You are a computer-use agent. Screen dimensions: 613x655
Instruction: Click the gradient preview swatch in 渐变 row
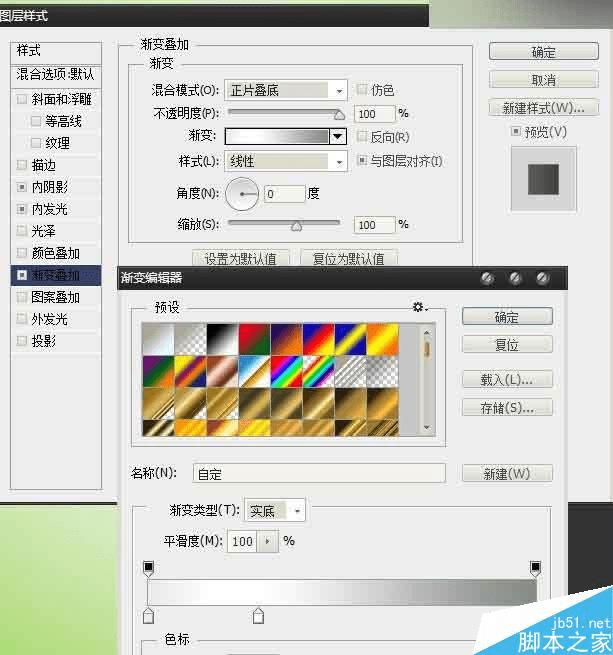tap(277, 137)
